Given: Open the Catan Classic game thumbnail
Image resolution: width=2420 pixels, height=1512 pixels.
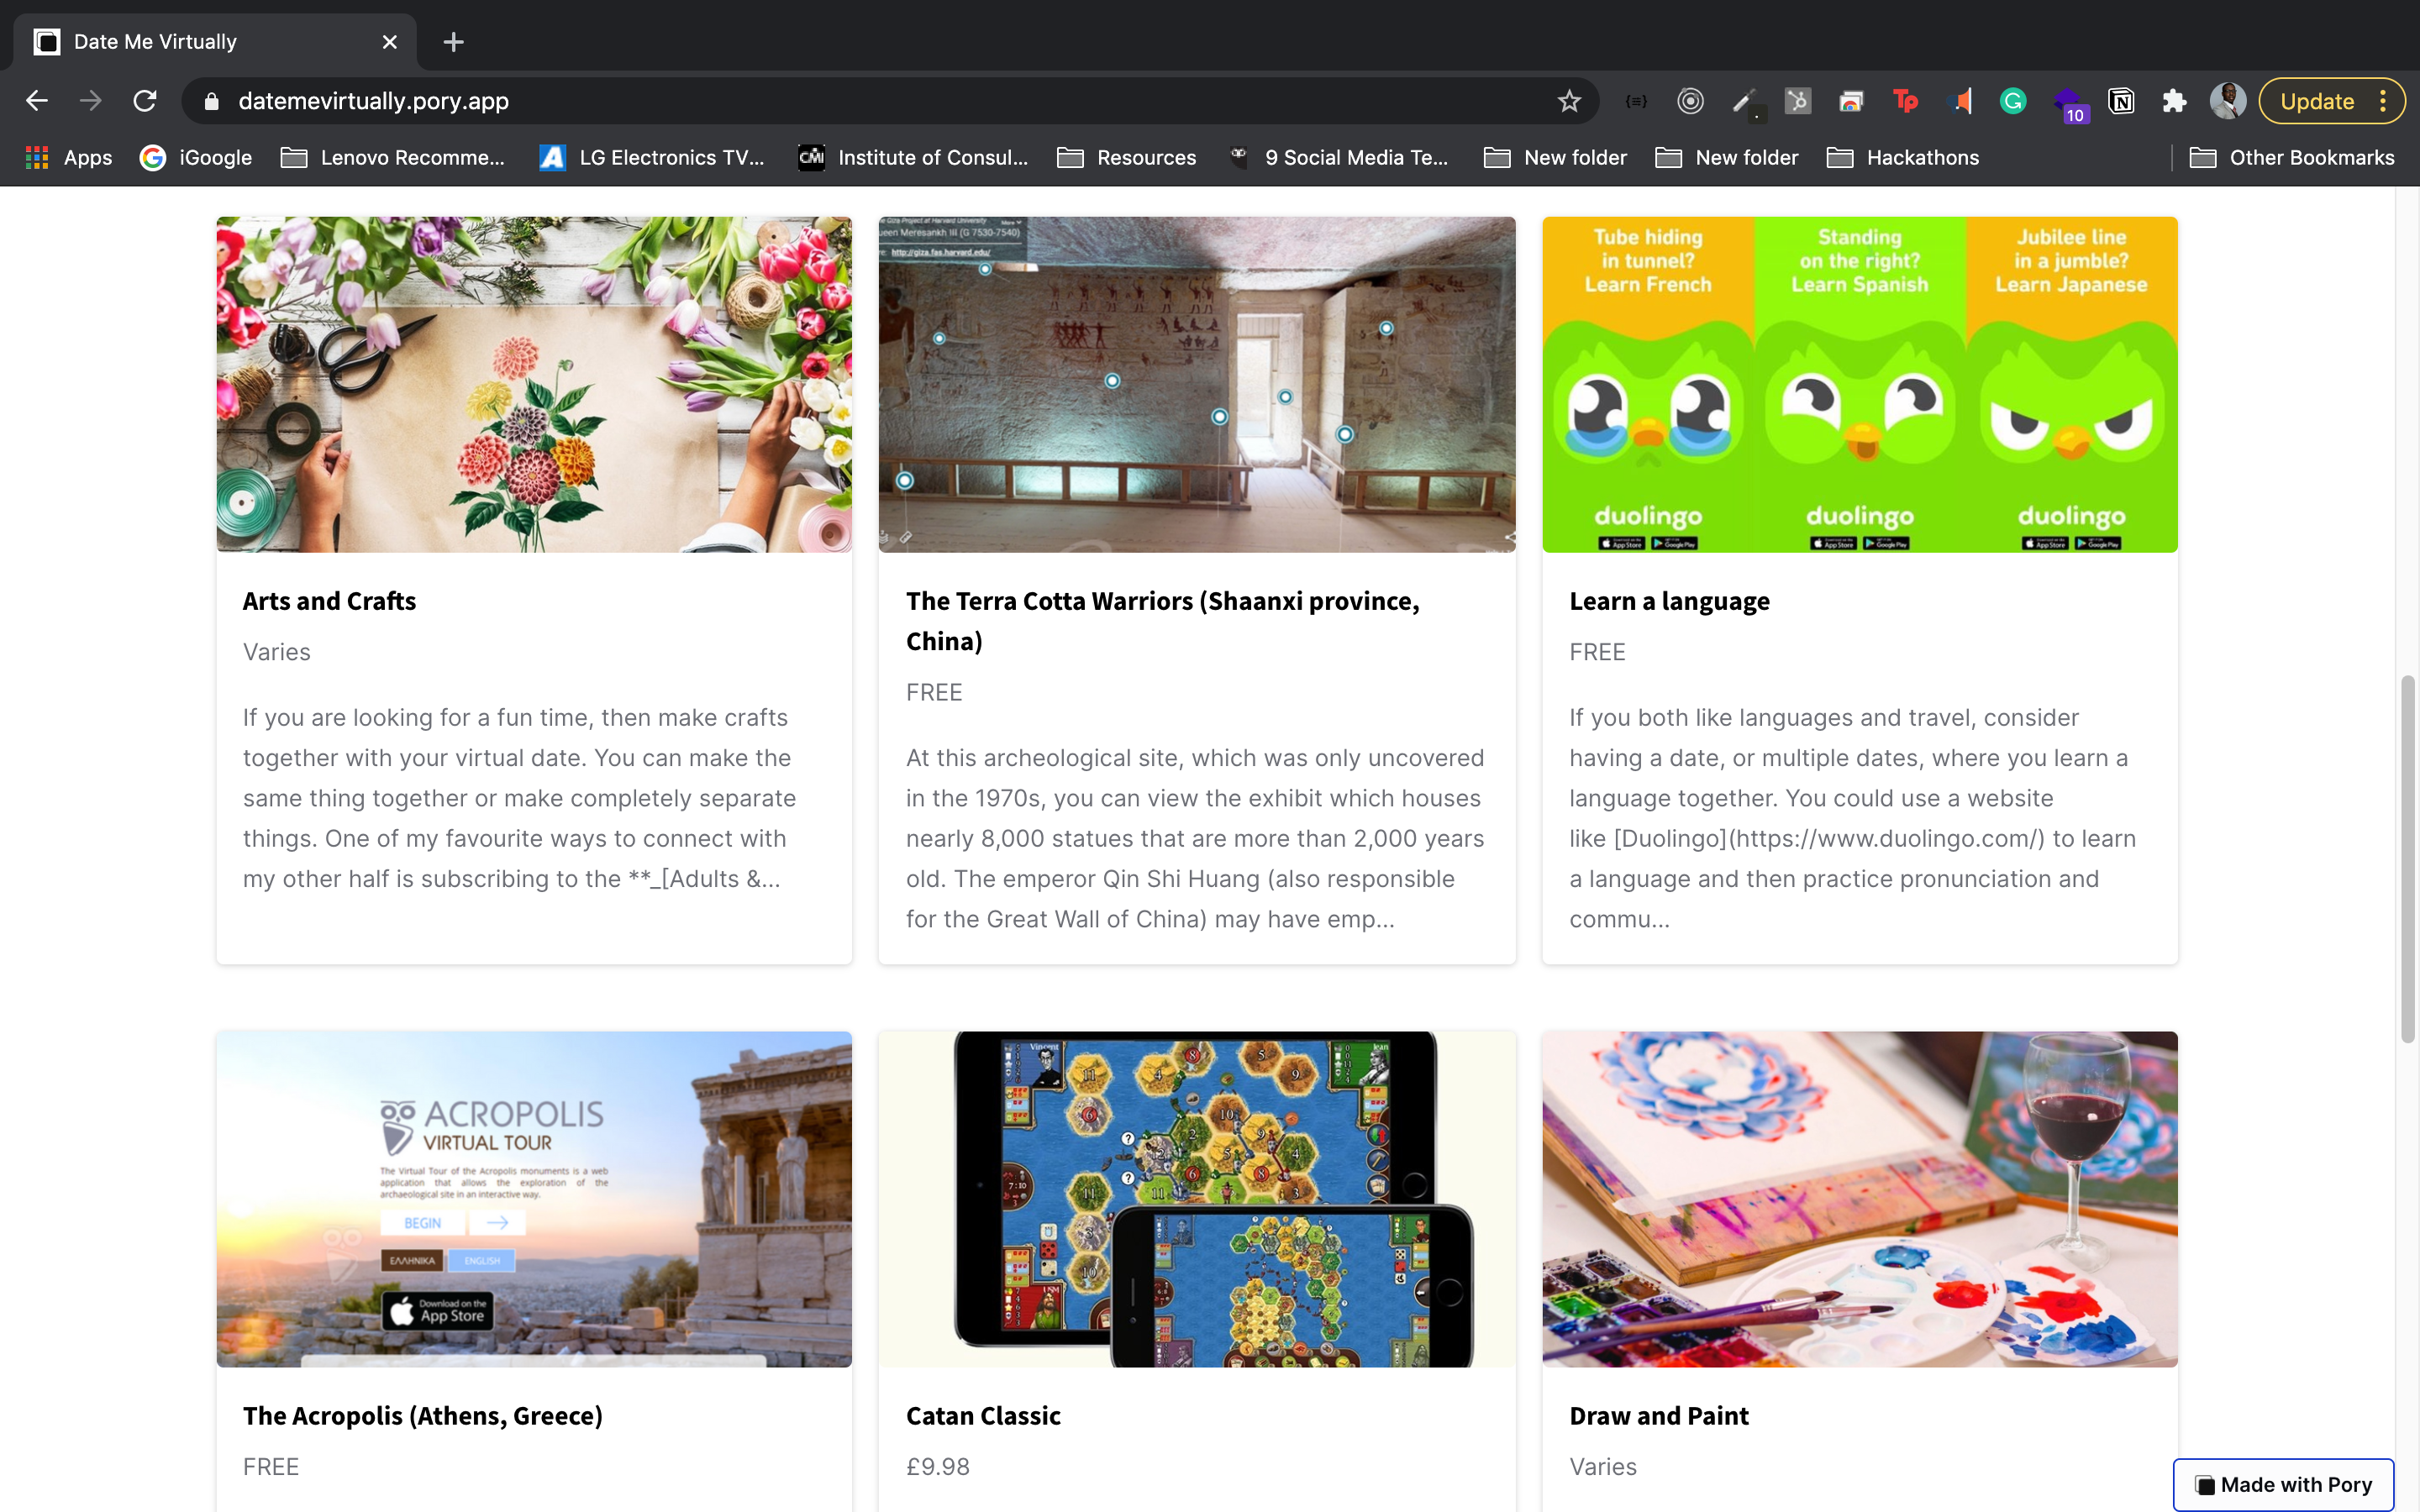Looking at the screenshot, I should 1196,1199.
